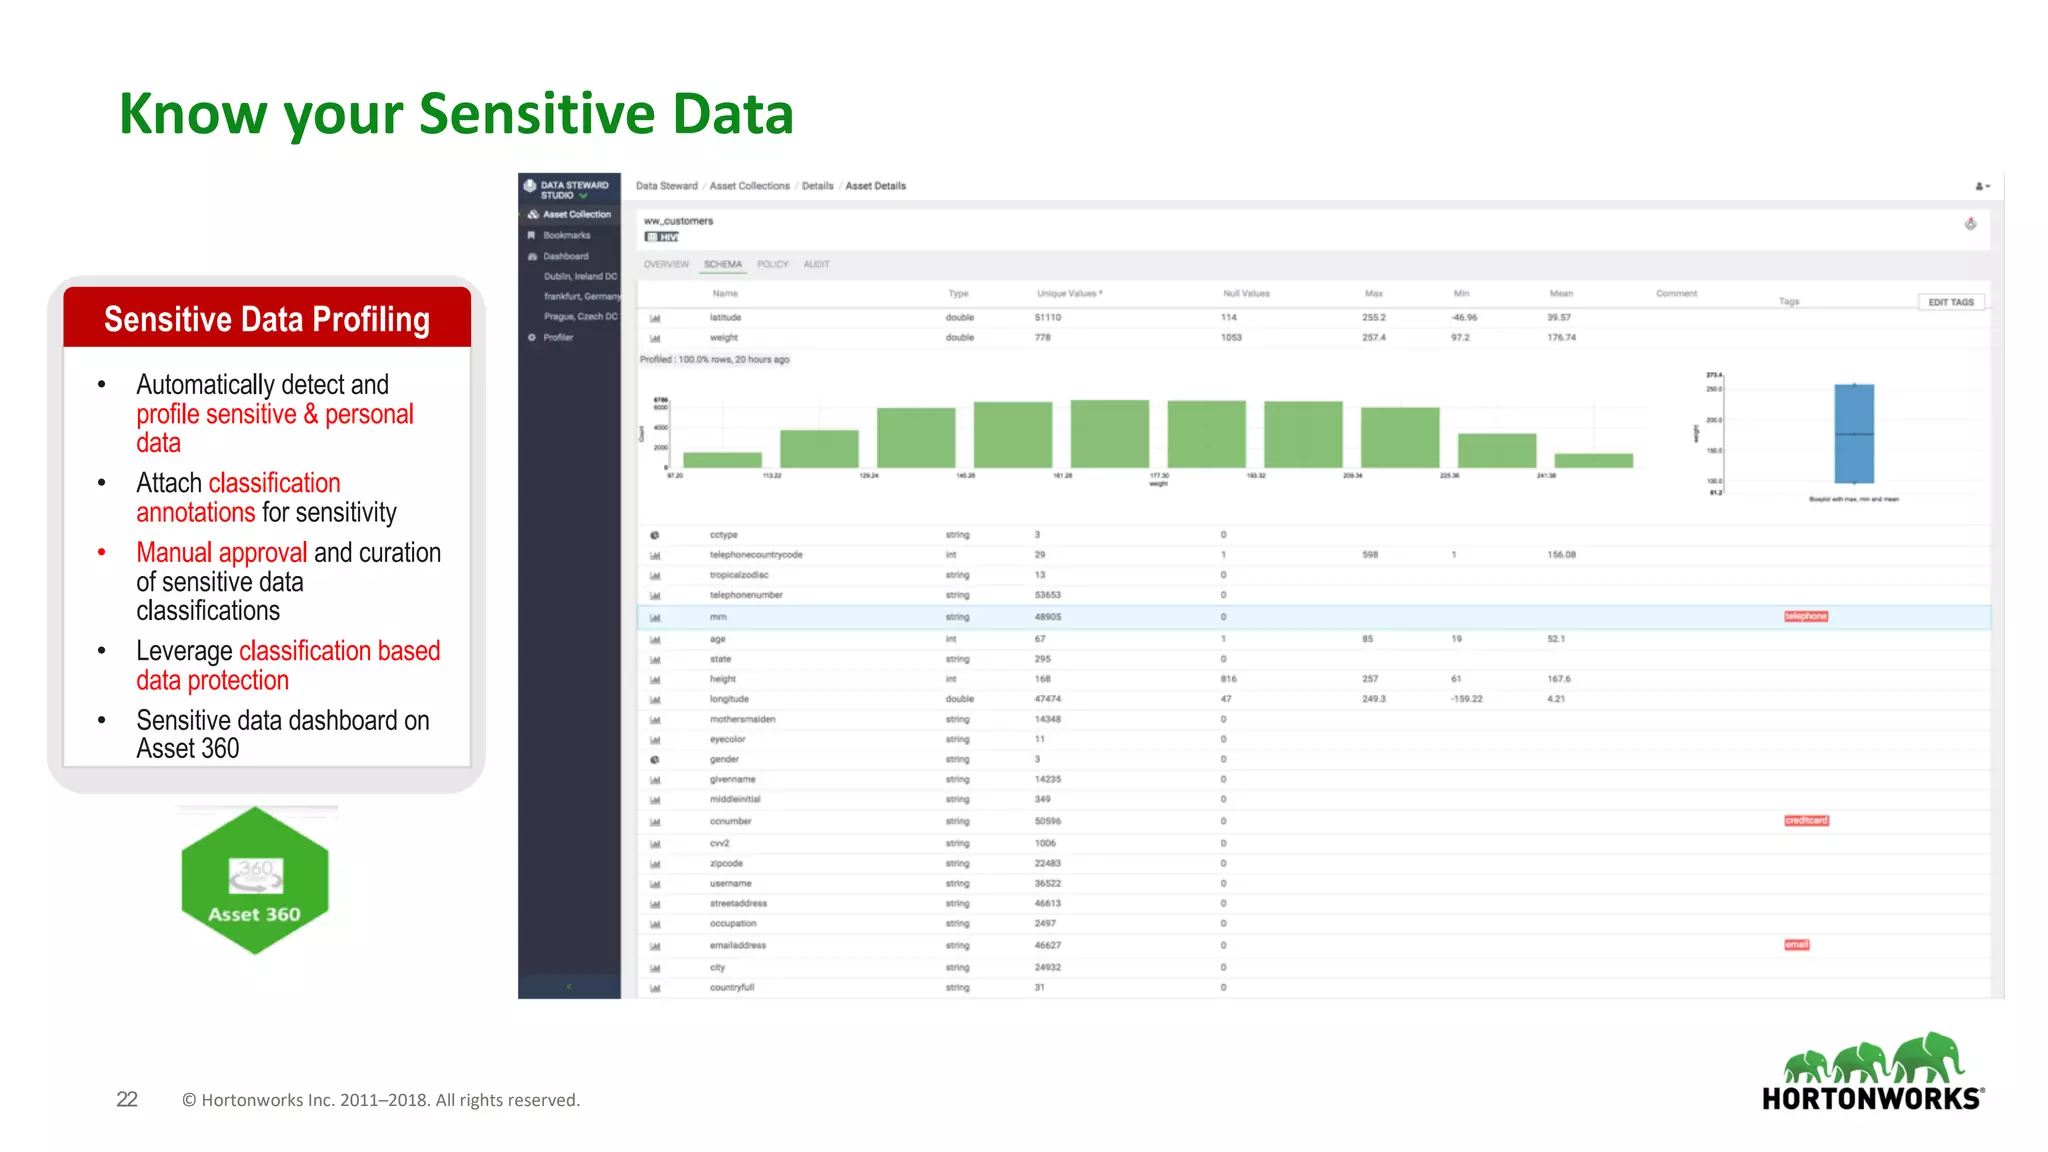The height and width of the screenshot is (1152, 2048).
Task: Click the Data Steward Studio logo
Action: coord(530,186)
